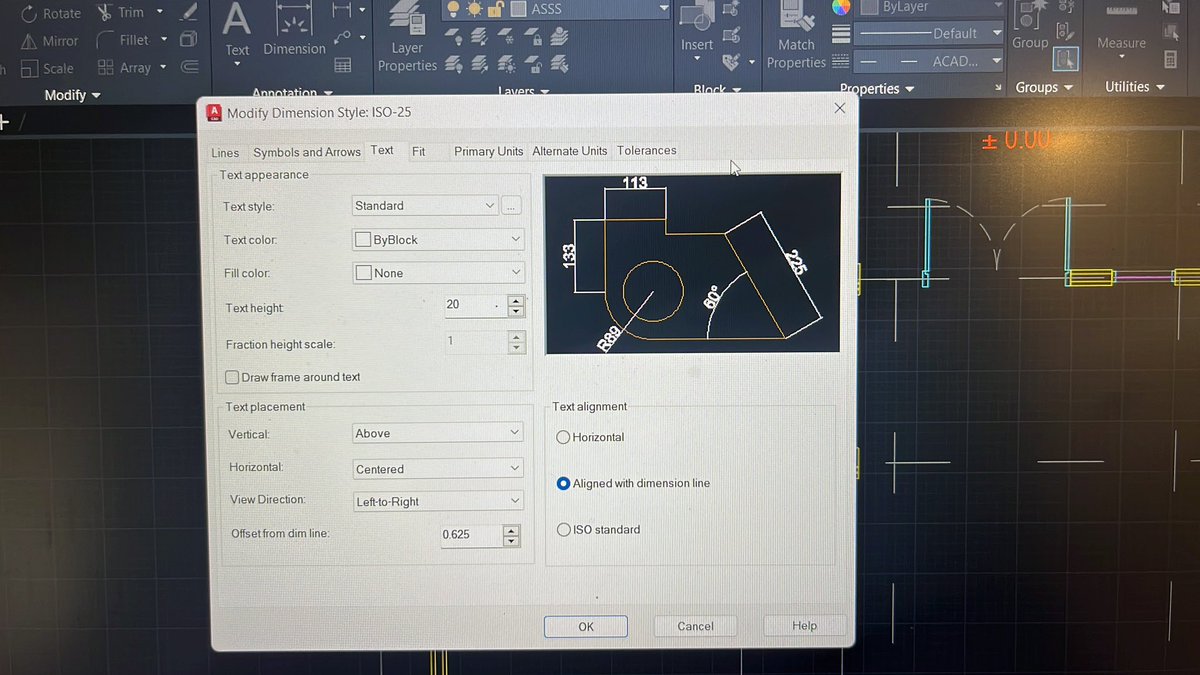This screenshot has height=675, width=1200.
Task: Click the Insert block icon
Action: (696, 28)
